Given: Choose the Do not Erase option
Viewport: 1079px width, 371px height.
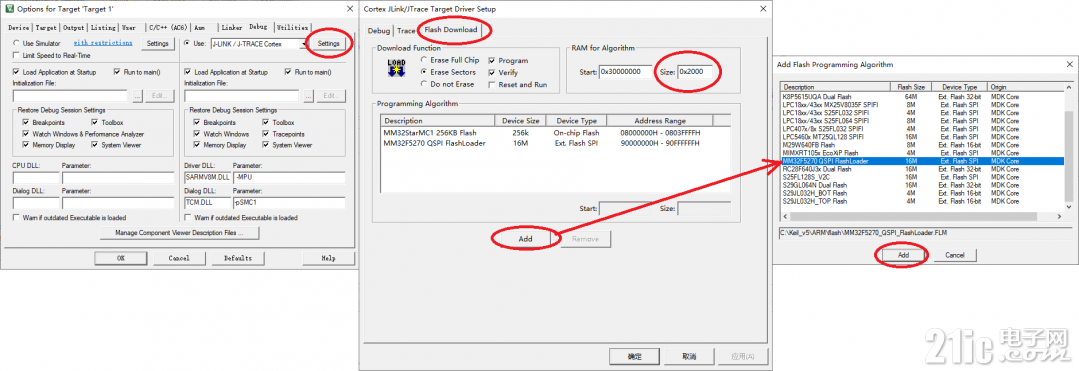Looking at the screenshot, I should (x=424, y=84).
